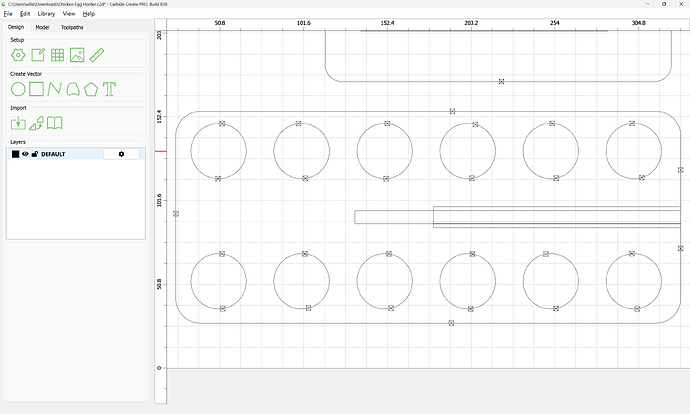The width and height of the screenshot is (690, 414).
Task: Select the Rectangle vector tool
Action: [36, 90]
